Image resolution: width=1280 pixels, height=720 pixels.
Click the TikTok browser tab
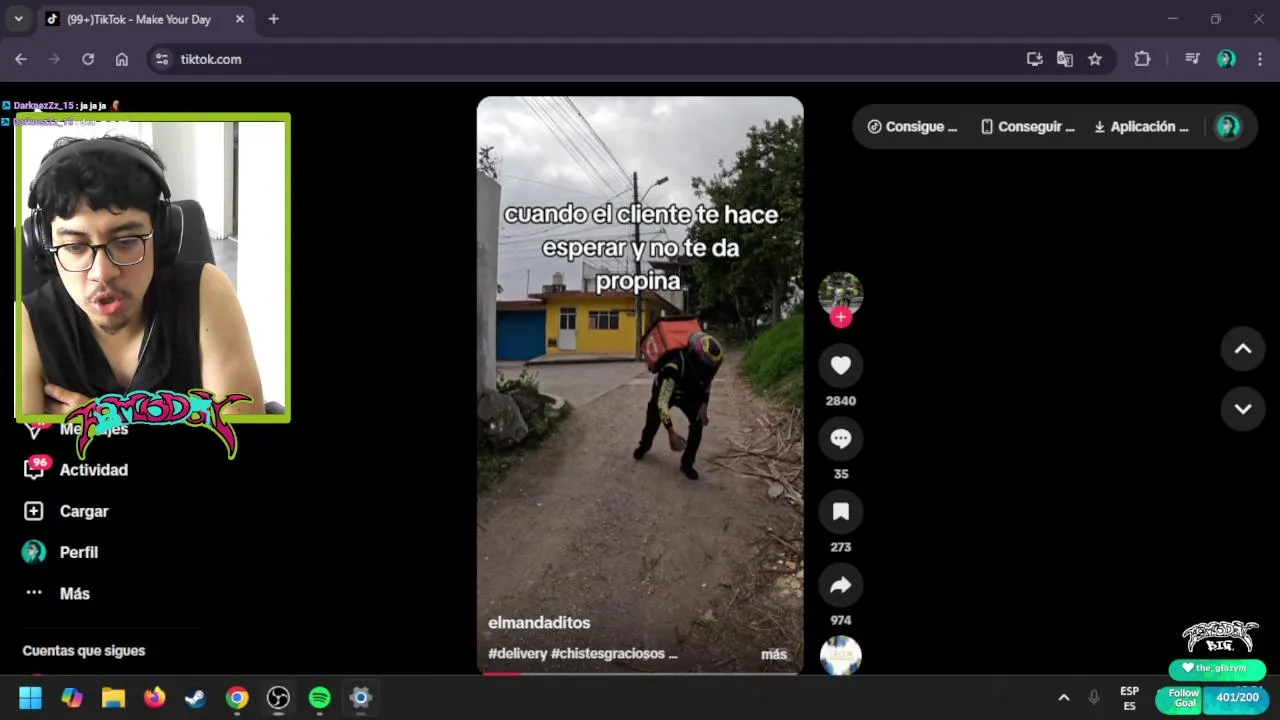click(x=145, y=19)
